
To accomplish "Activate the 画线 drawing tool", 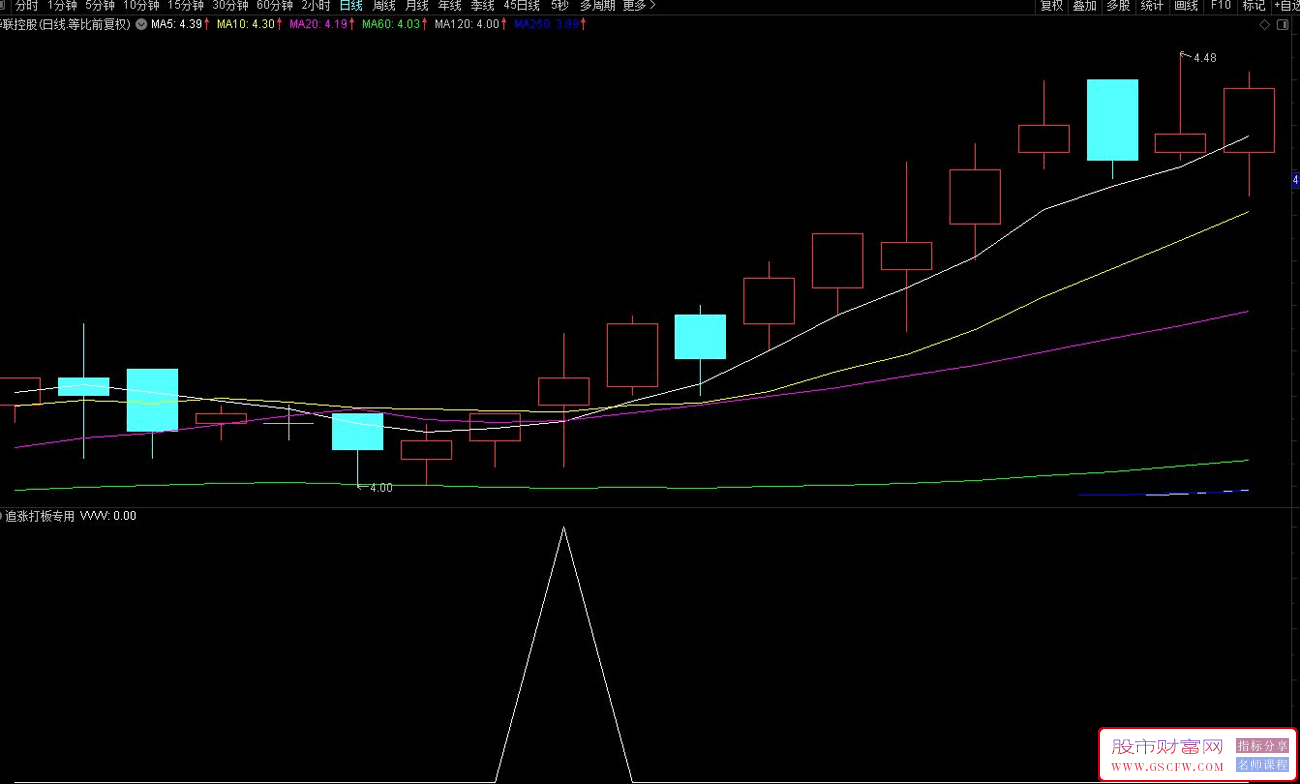I will point(1186,6).
